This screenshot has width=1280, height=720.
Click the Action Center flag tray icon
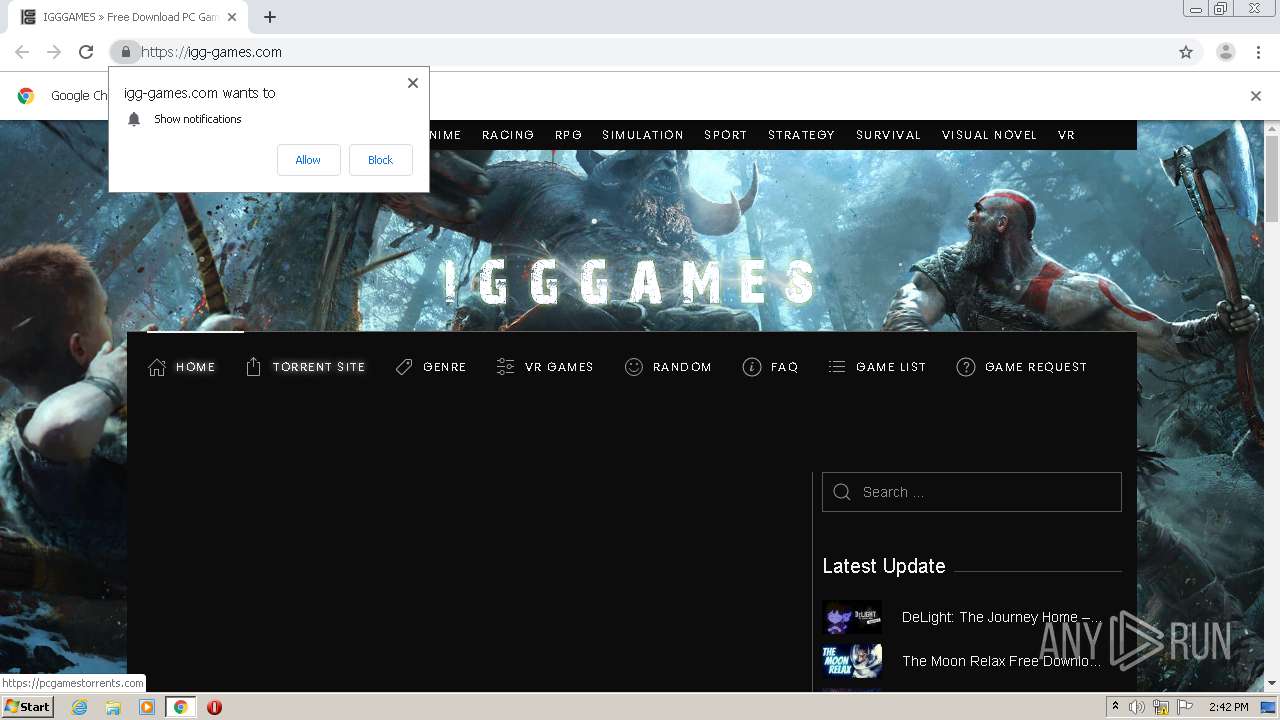point(1184,707)
